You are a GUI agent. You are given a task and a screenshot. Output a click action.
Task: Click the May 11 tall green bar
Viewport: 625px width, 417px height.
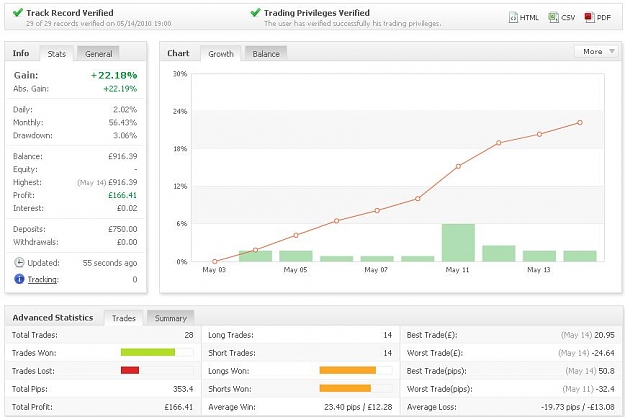click(458, 243)
